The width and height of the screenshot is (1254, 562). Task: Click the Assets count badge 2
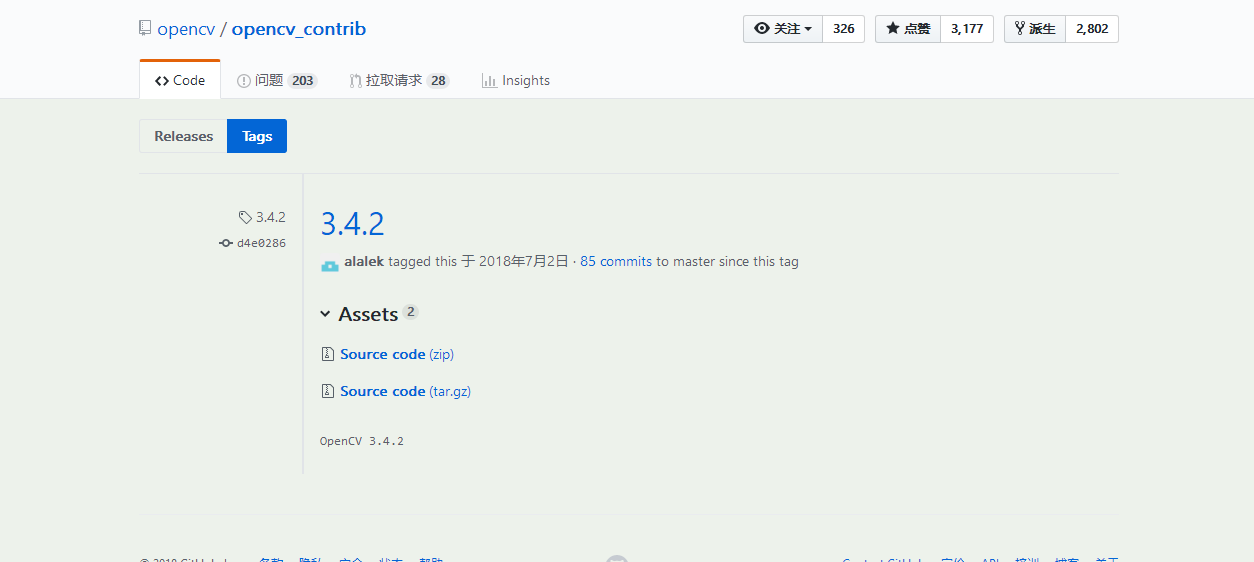[x=411, y=312]
